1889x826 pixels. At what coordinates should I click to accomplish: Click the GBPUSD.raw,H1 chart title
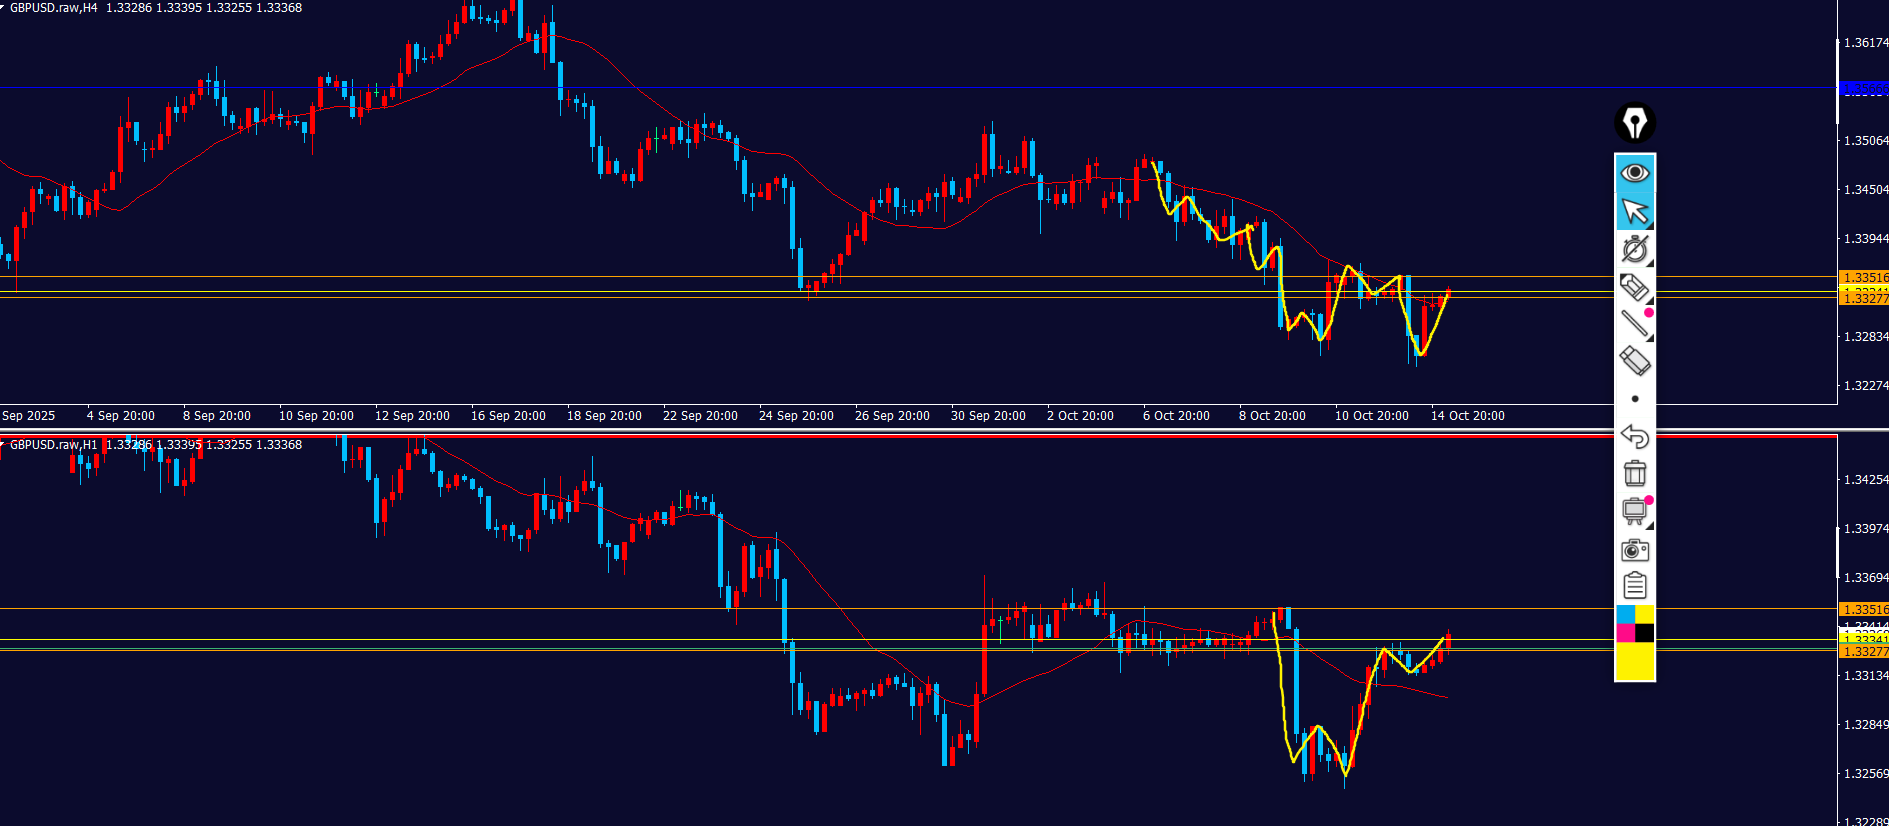[54, 445]
